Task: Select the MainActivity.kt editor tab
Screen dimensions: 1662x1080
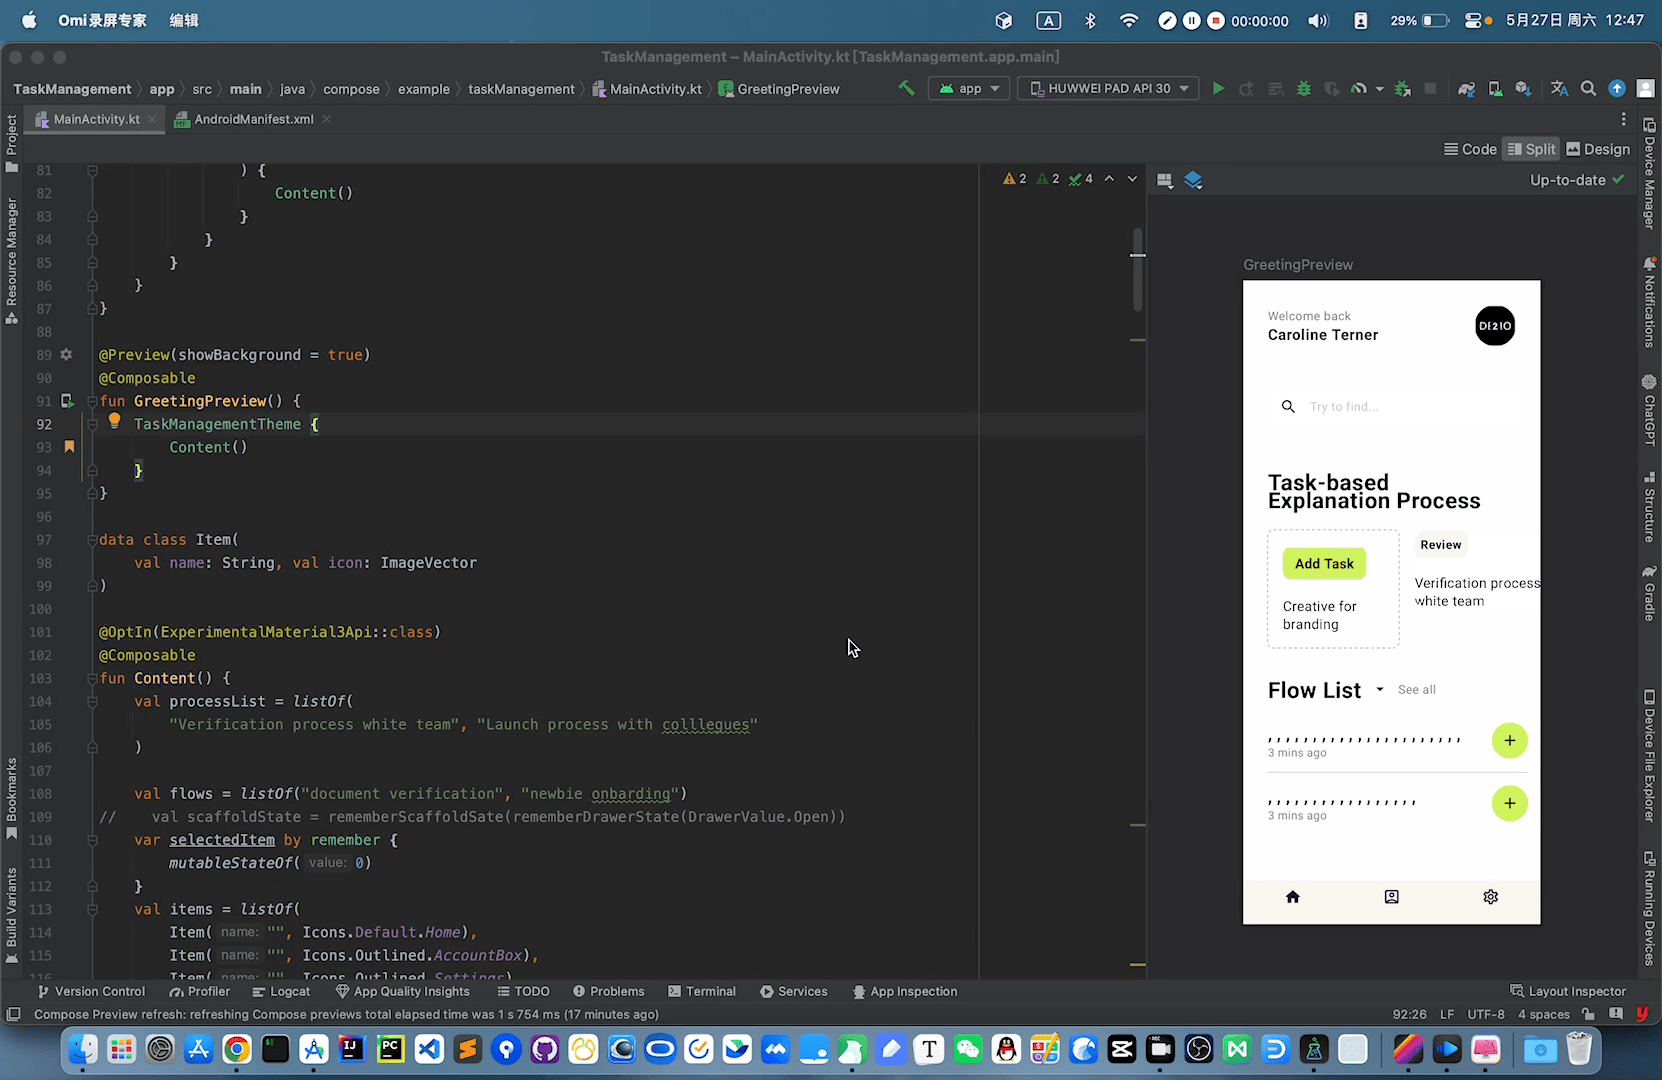Action: [97, 119]
